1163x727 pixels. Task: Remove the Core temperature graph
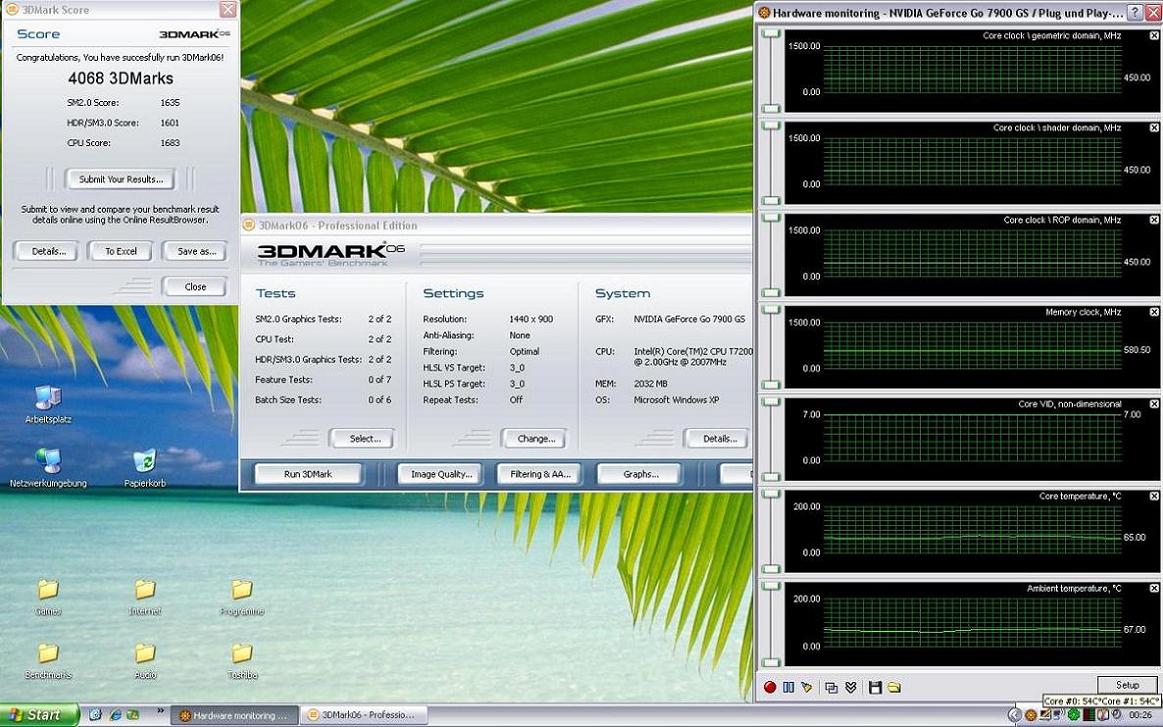coord(1154,496)
